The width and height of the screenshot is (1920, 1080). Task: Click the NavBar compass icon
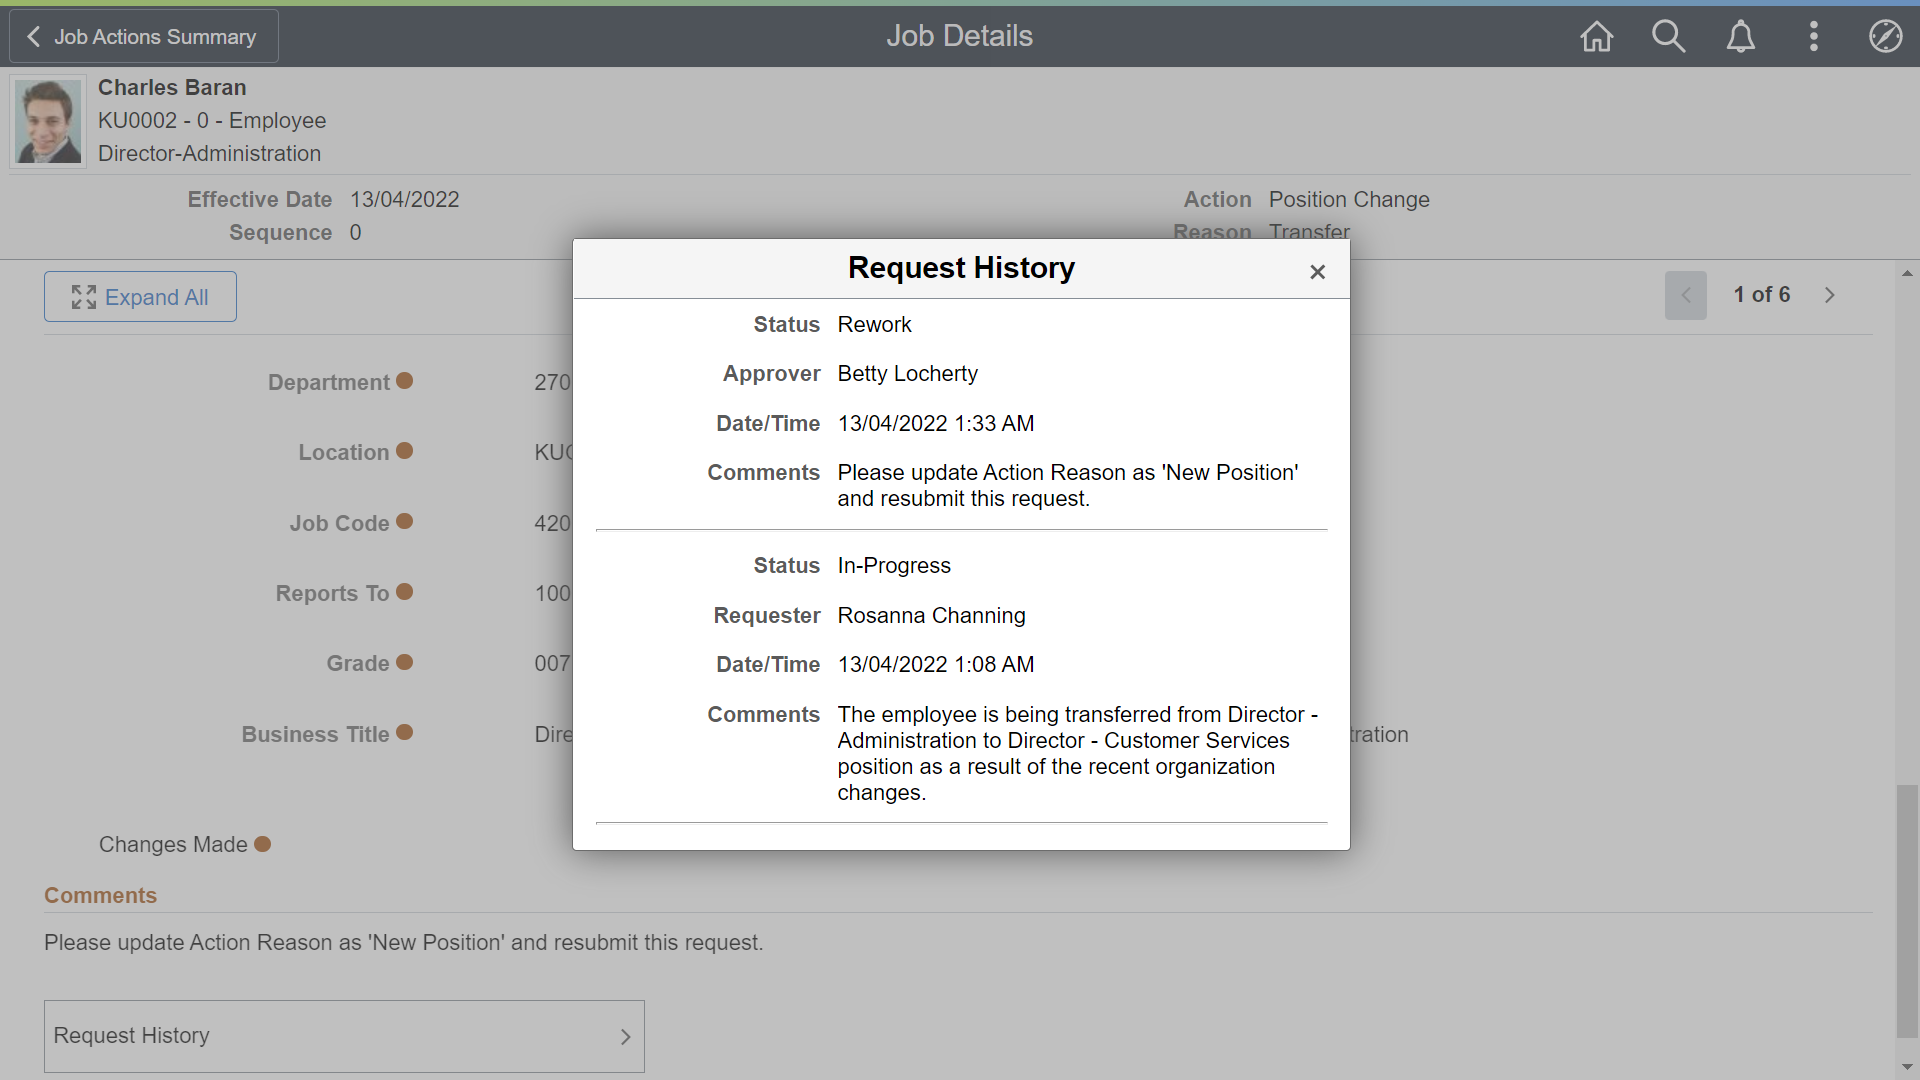click(x=1885, y=37)
